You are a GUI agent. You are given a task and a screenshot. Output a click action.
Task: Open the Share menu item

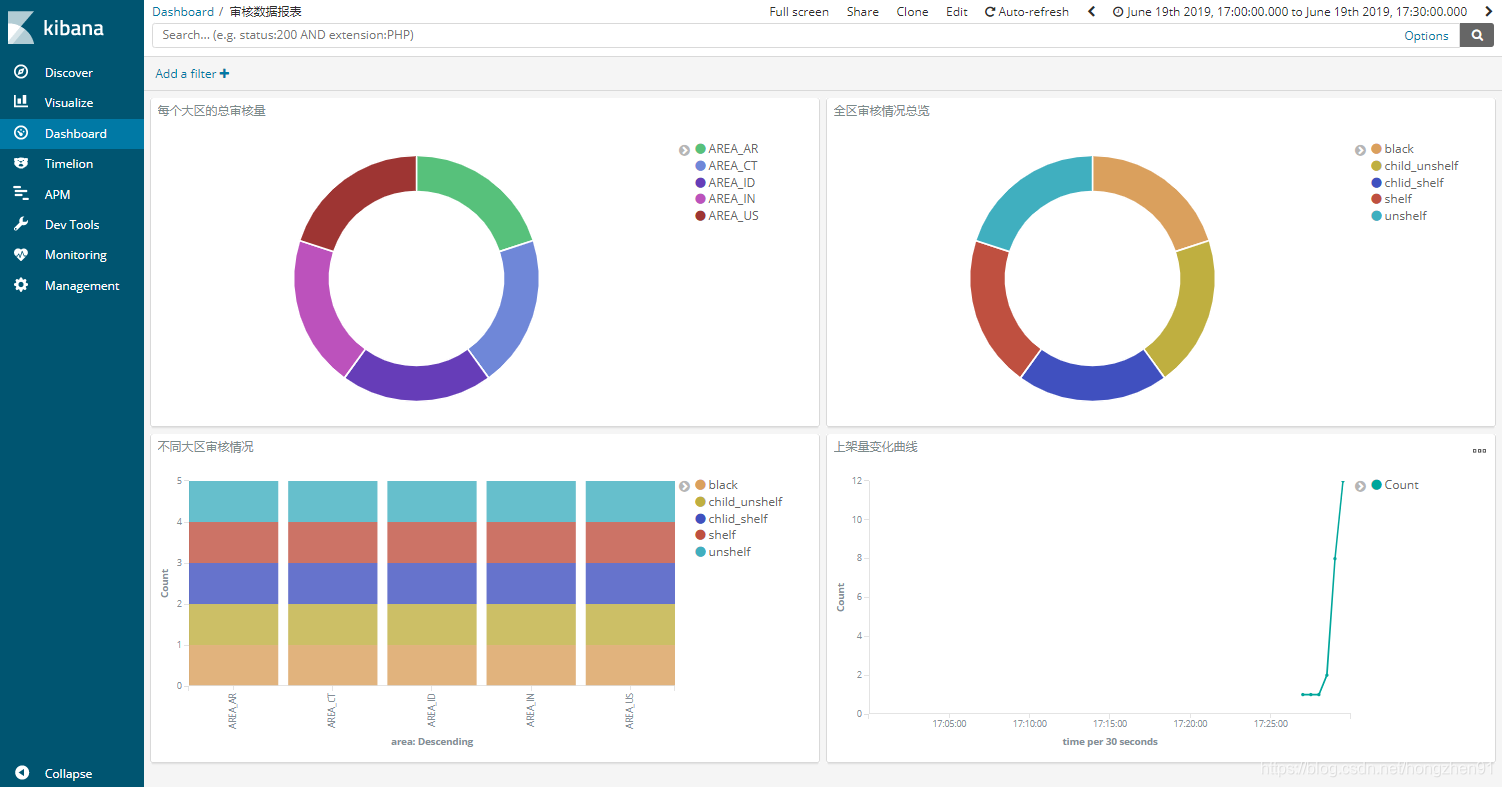point(862,12)
